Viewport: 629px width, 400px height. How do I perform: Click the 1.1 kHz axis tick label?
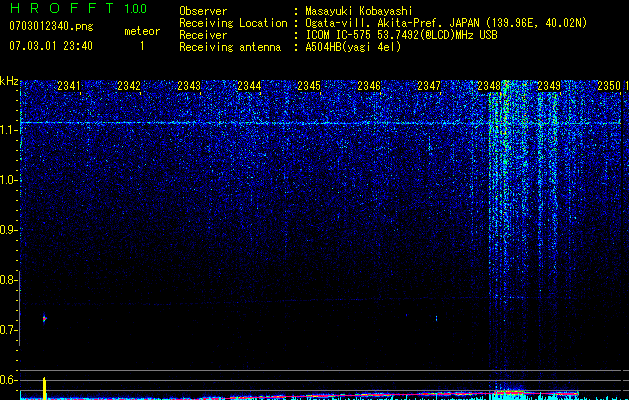pos(8,130)
